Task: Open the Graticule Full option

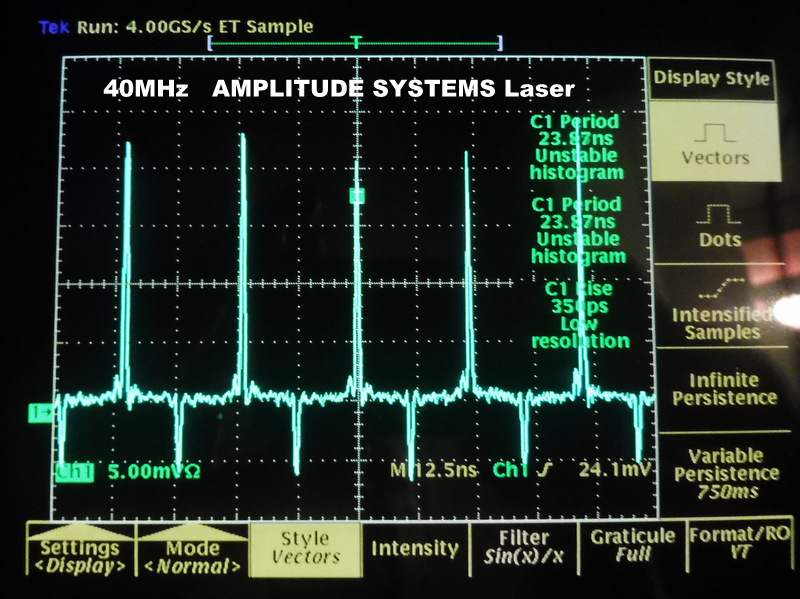Action: pyautogui.click(x=632, y=546)
